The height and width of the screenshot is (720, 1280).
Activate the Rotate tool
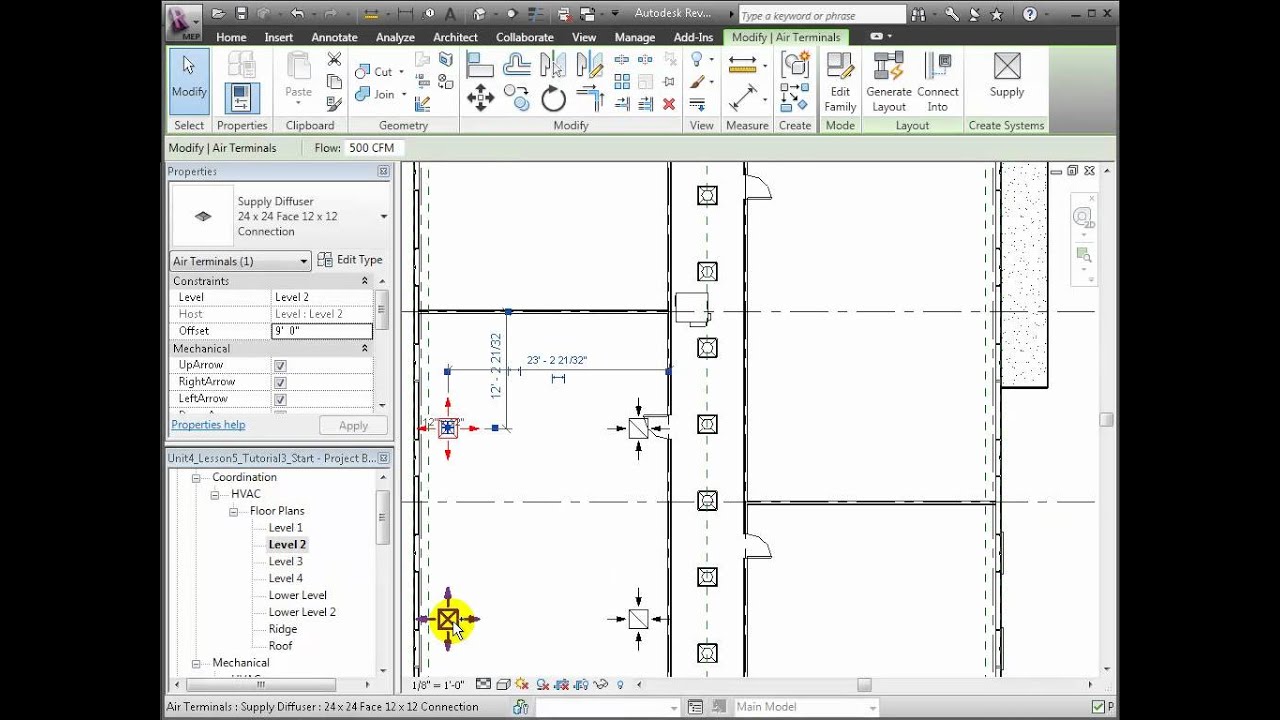point(553,98)
